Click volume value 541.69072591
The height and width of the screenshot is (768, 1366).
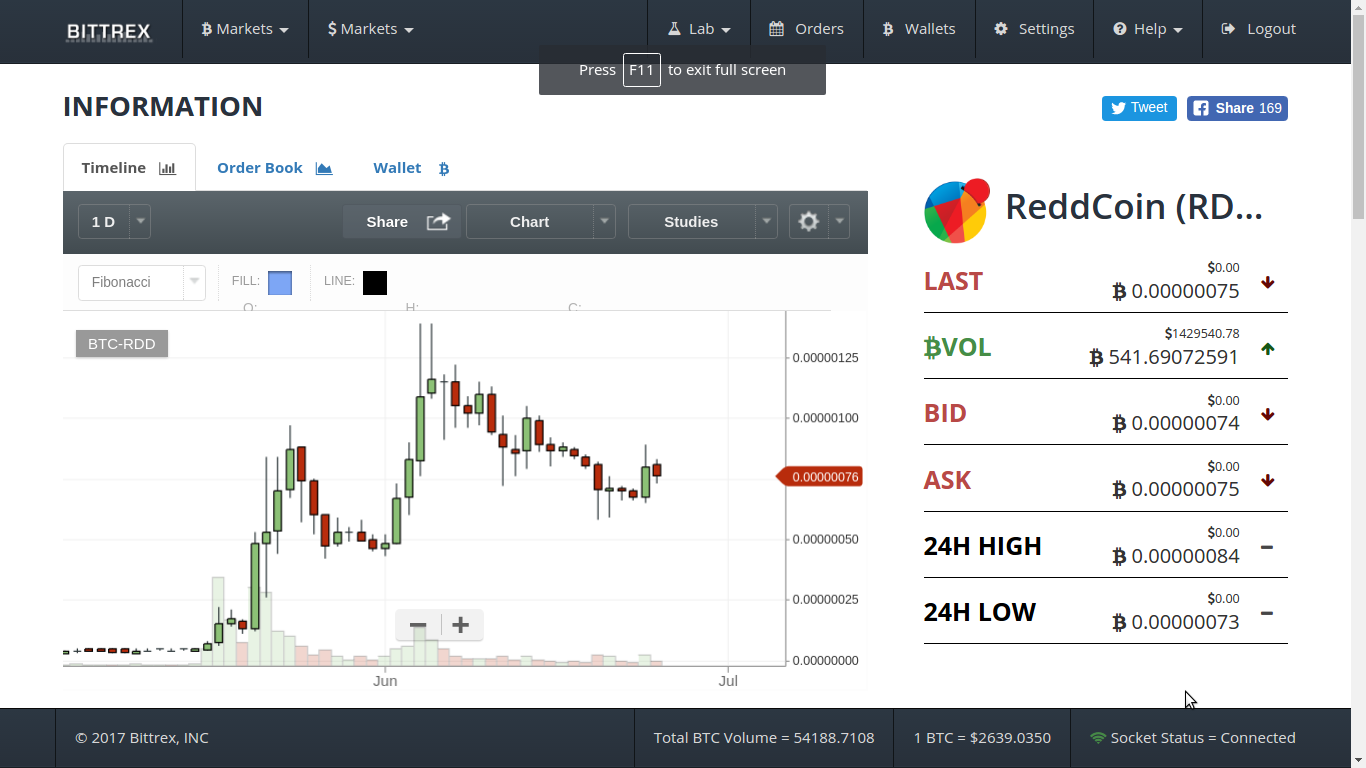[1164, 357]
